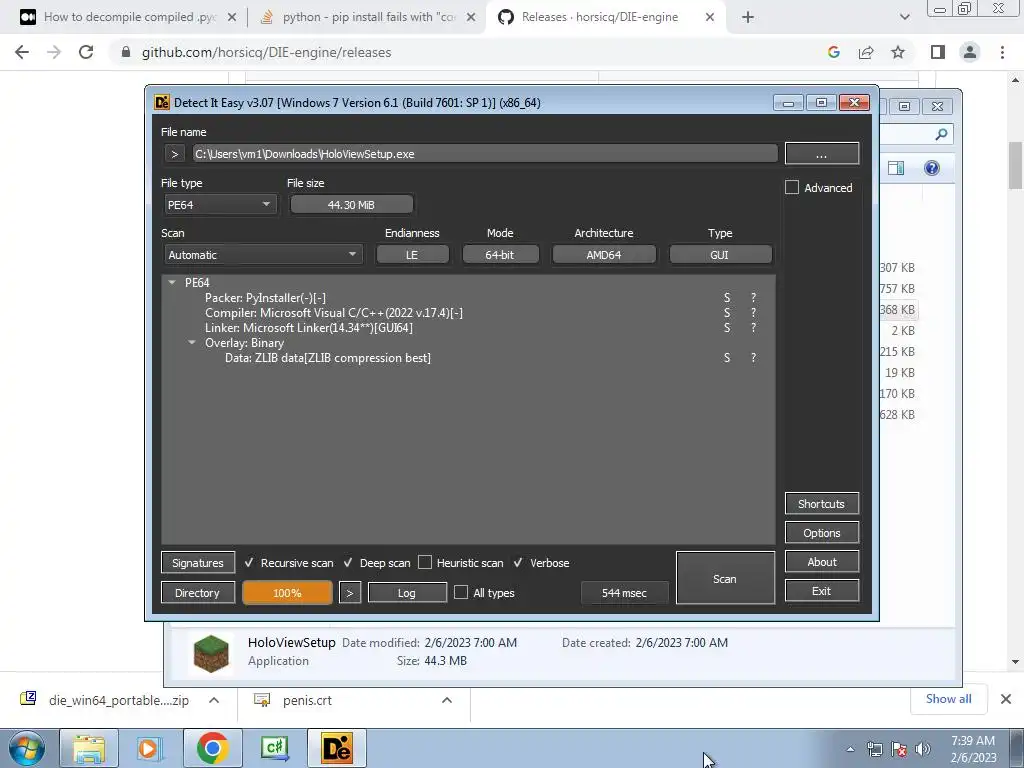This screenshot has height=768, width=1024.
Task: Toggle the Verbose checkbox
Action: 518,563
